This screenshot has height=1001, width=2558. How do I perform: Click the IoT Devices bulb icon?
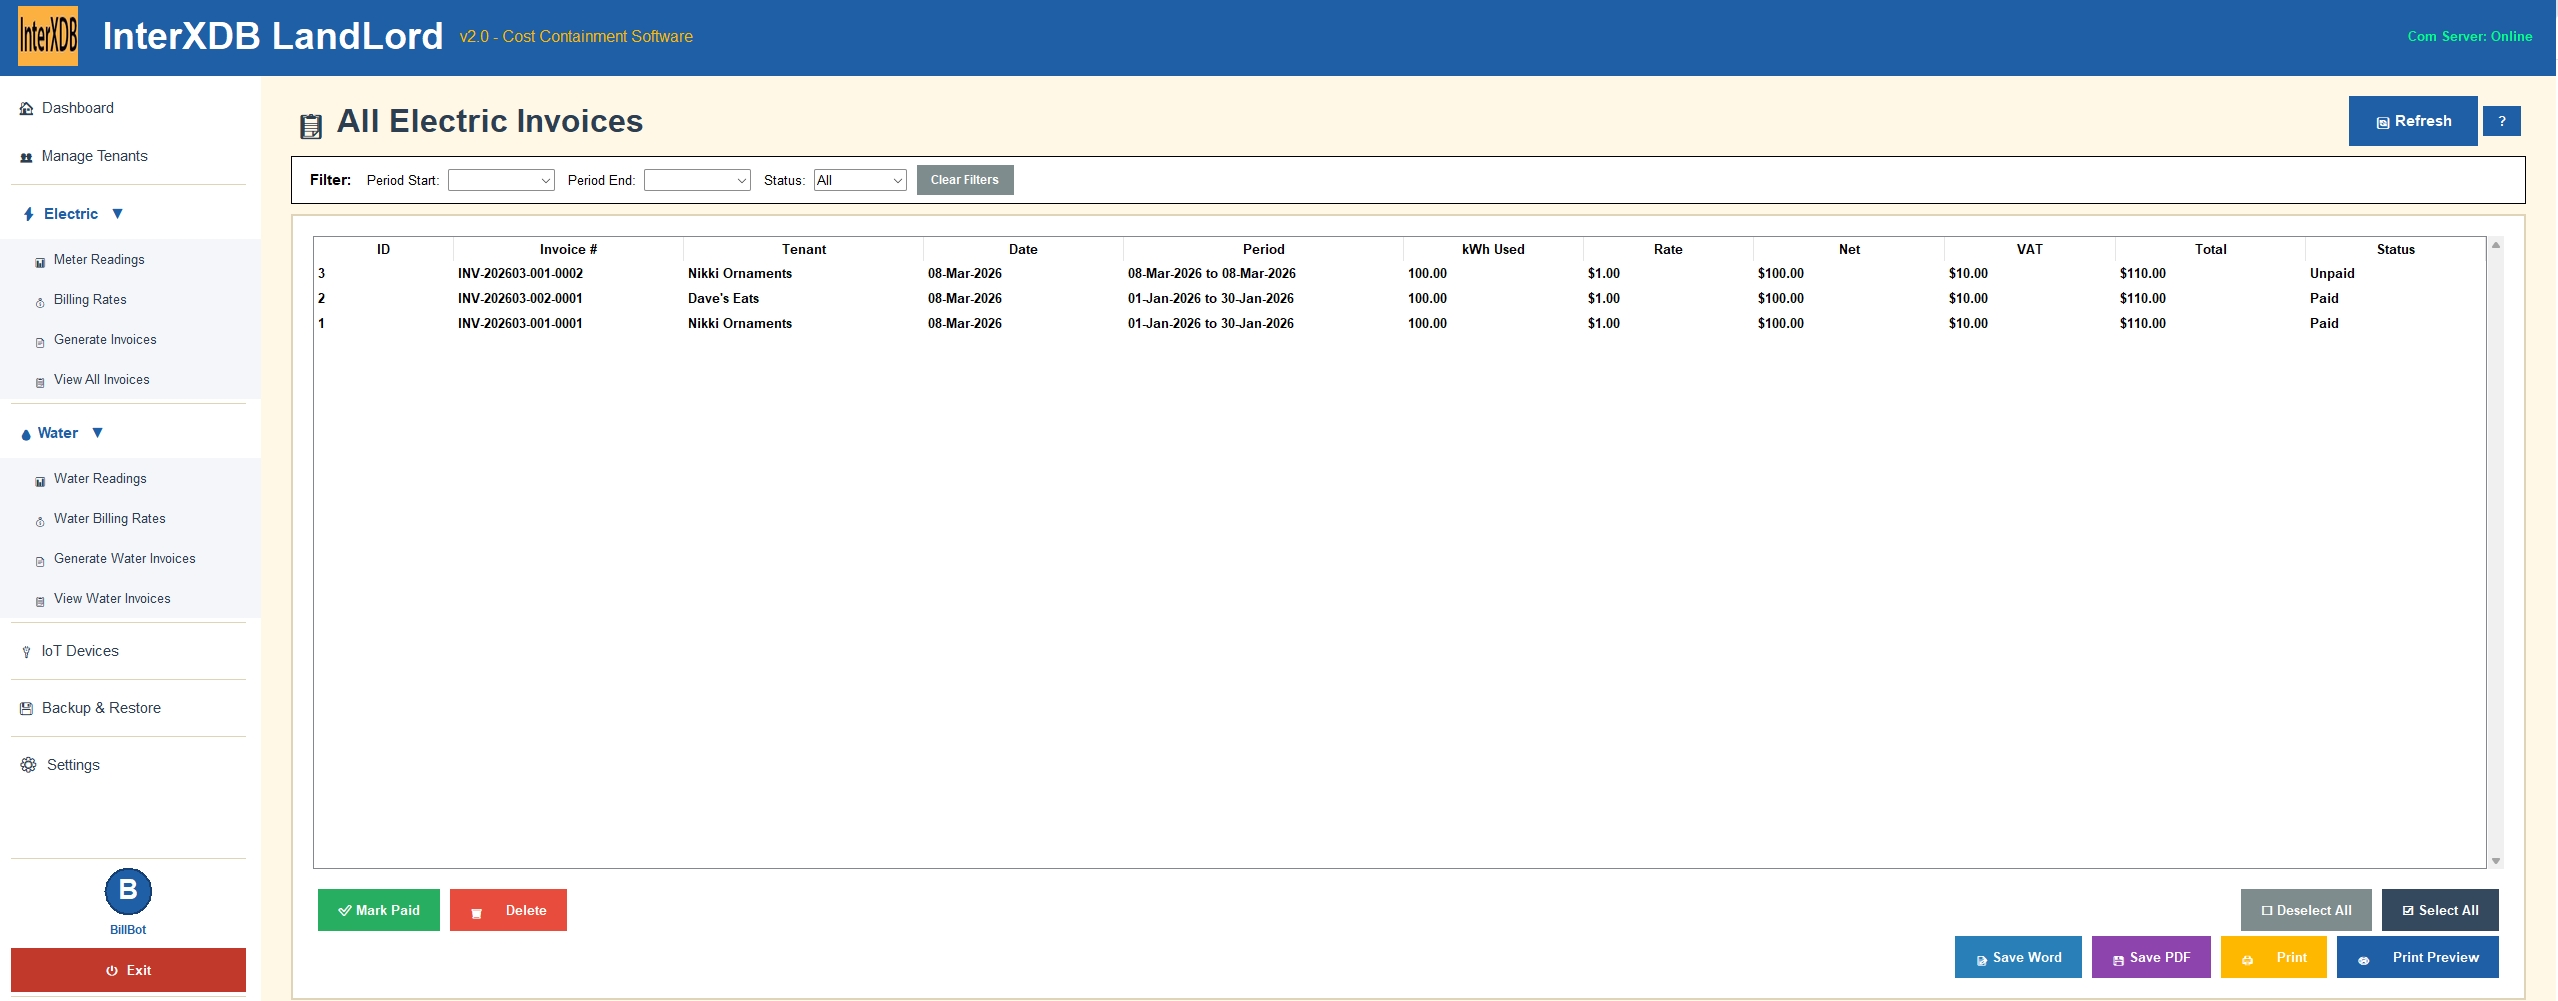tap(26, 652)
